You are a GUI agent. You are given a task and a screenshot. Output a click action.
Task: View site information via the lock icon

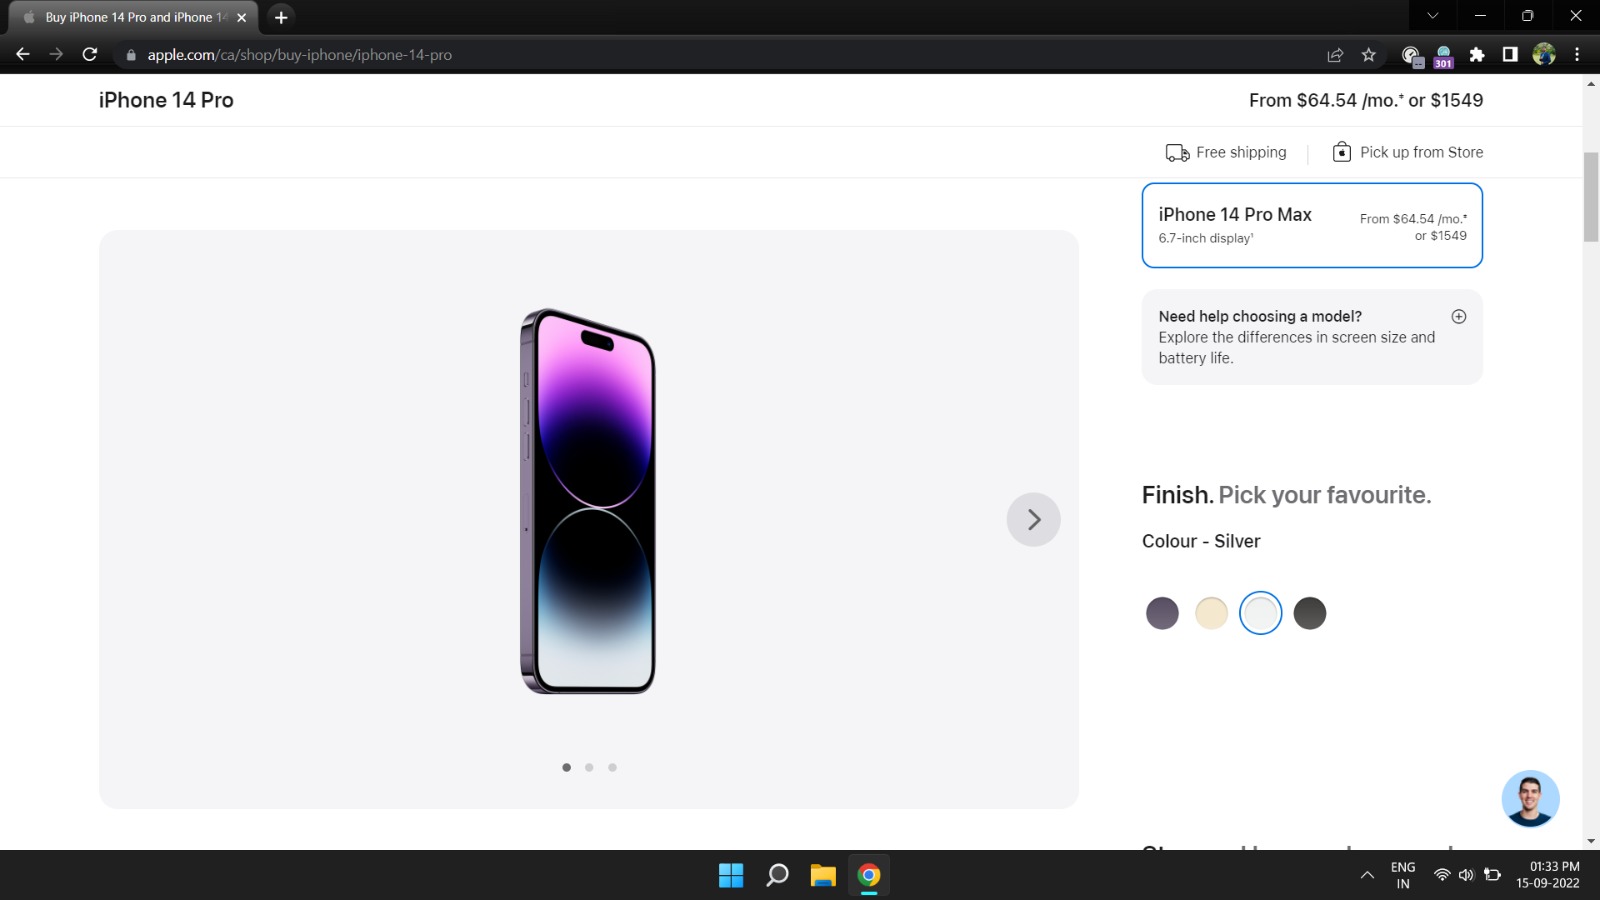pos(131,55)
